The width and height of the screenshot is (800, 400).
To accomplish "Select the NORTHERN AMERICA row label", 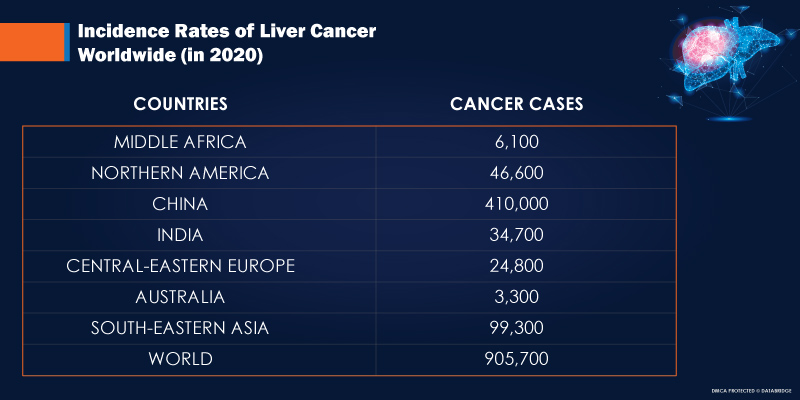I will pyautogui.click(x=180, y=173).
